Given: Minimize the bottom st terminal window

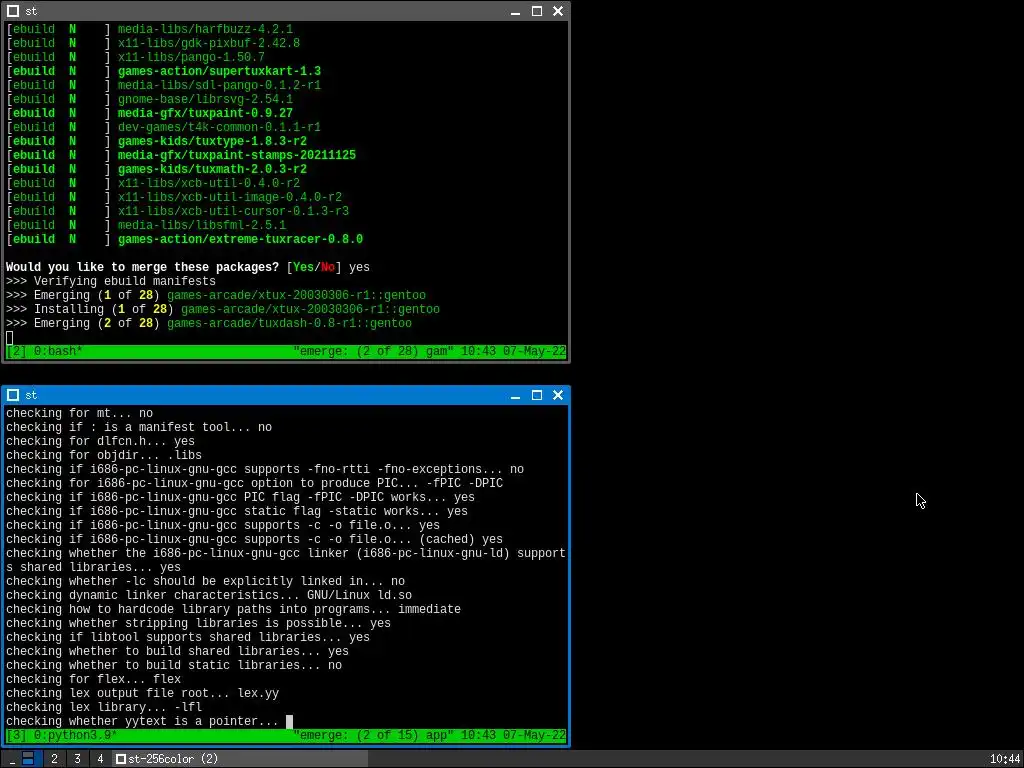Looking at the screenshot, I should click(x=515, y=395).
